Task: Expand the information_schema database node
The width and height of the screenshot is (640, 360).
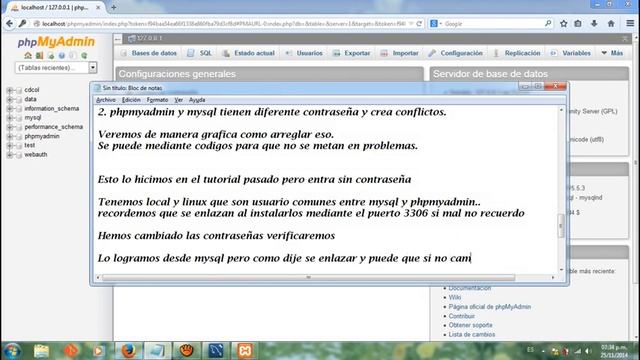Action: 10,109
